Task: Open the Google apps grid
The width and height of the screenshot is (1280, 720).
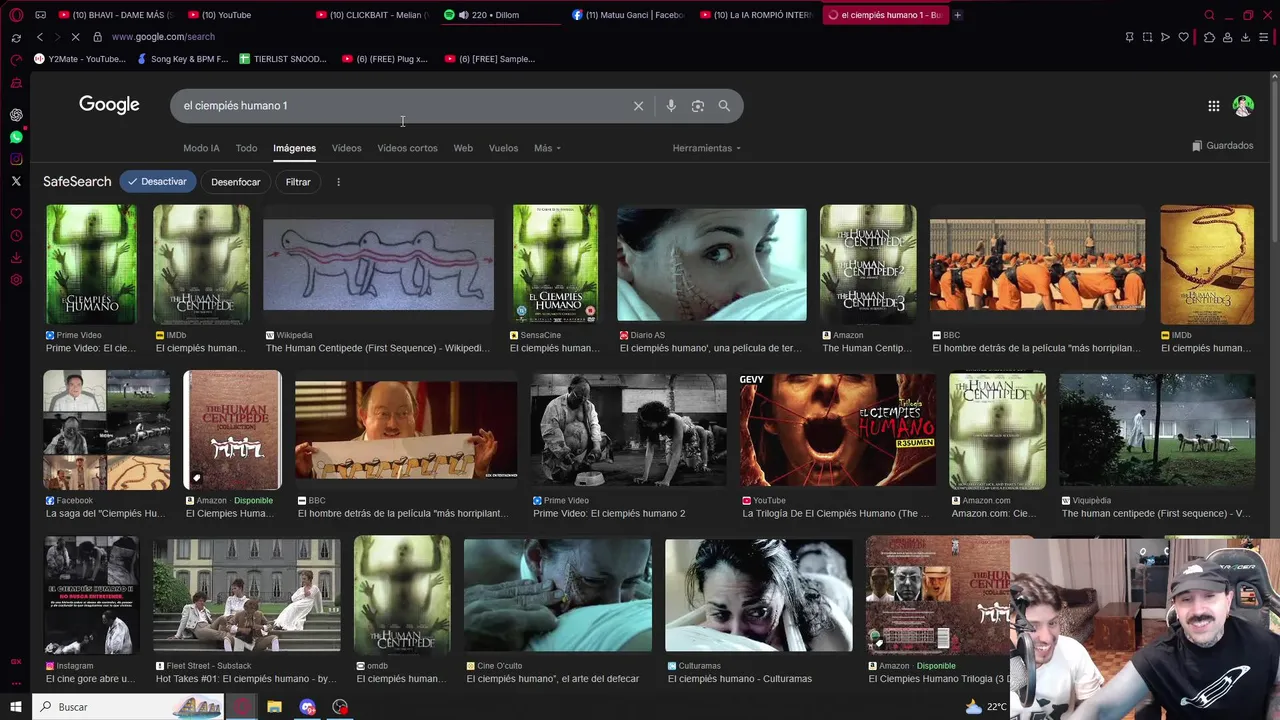Action: click(1213, 106)
